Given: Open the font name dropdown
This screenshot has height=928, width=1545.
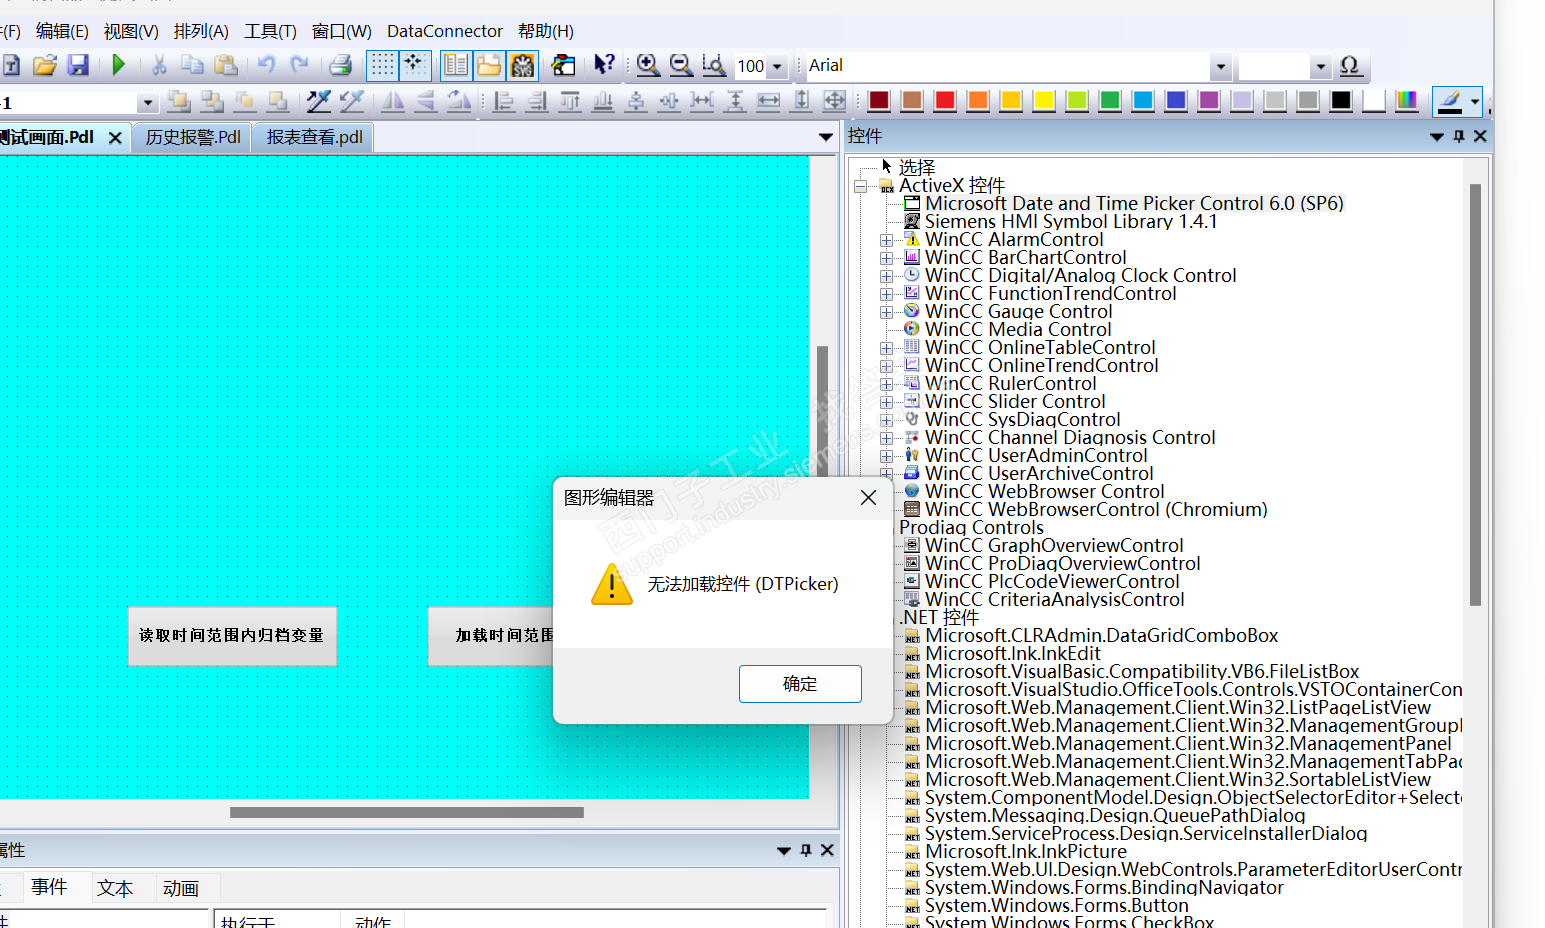Looking at the screenshot, I should [x=1220, y=67].
